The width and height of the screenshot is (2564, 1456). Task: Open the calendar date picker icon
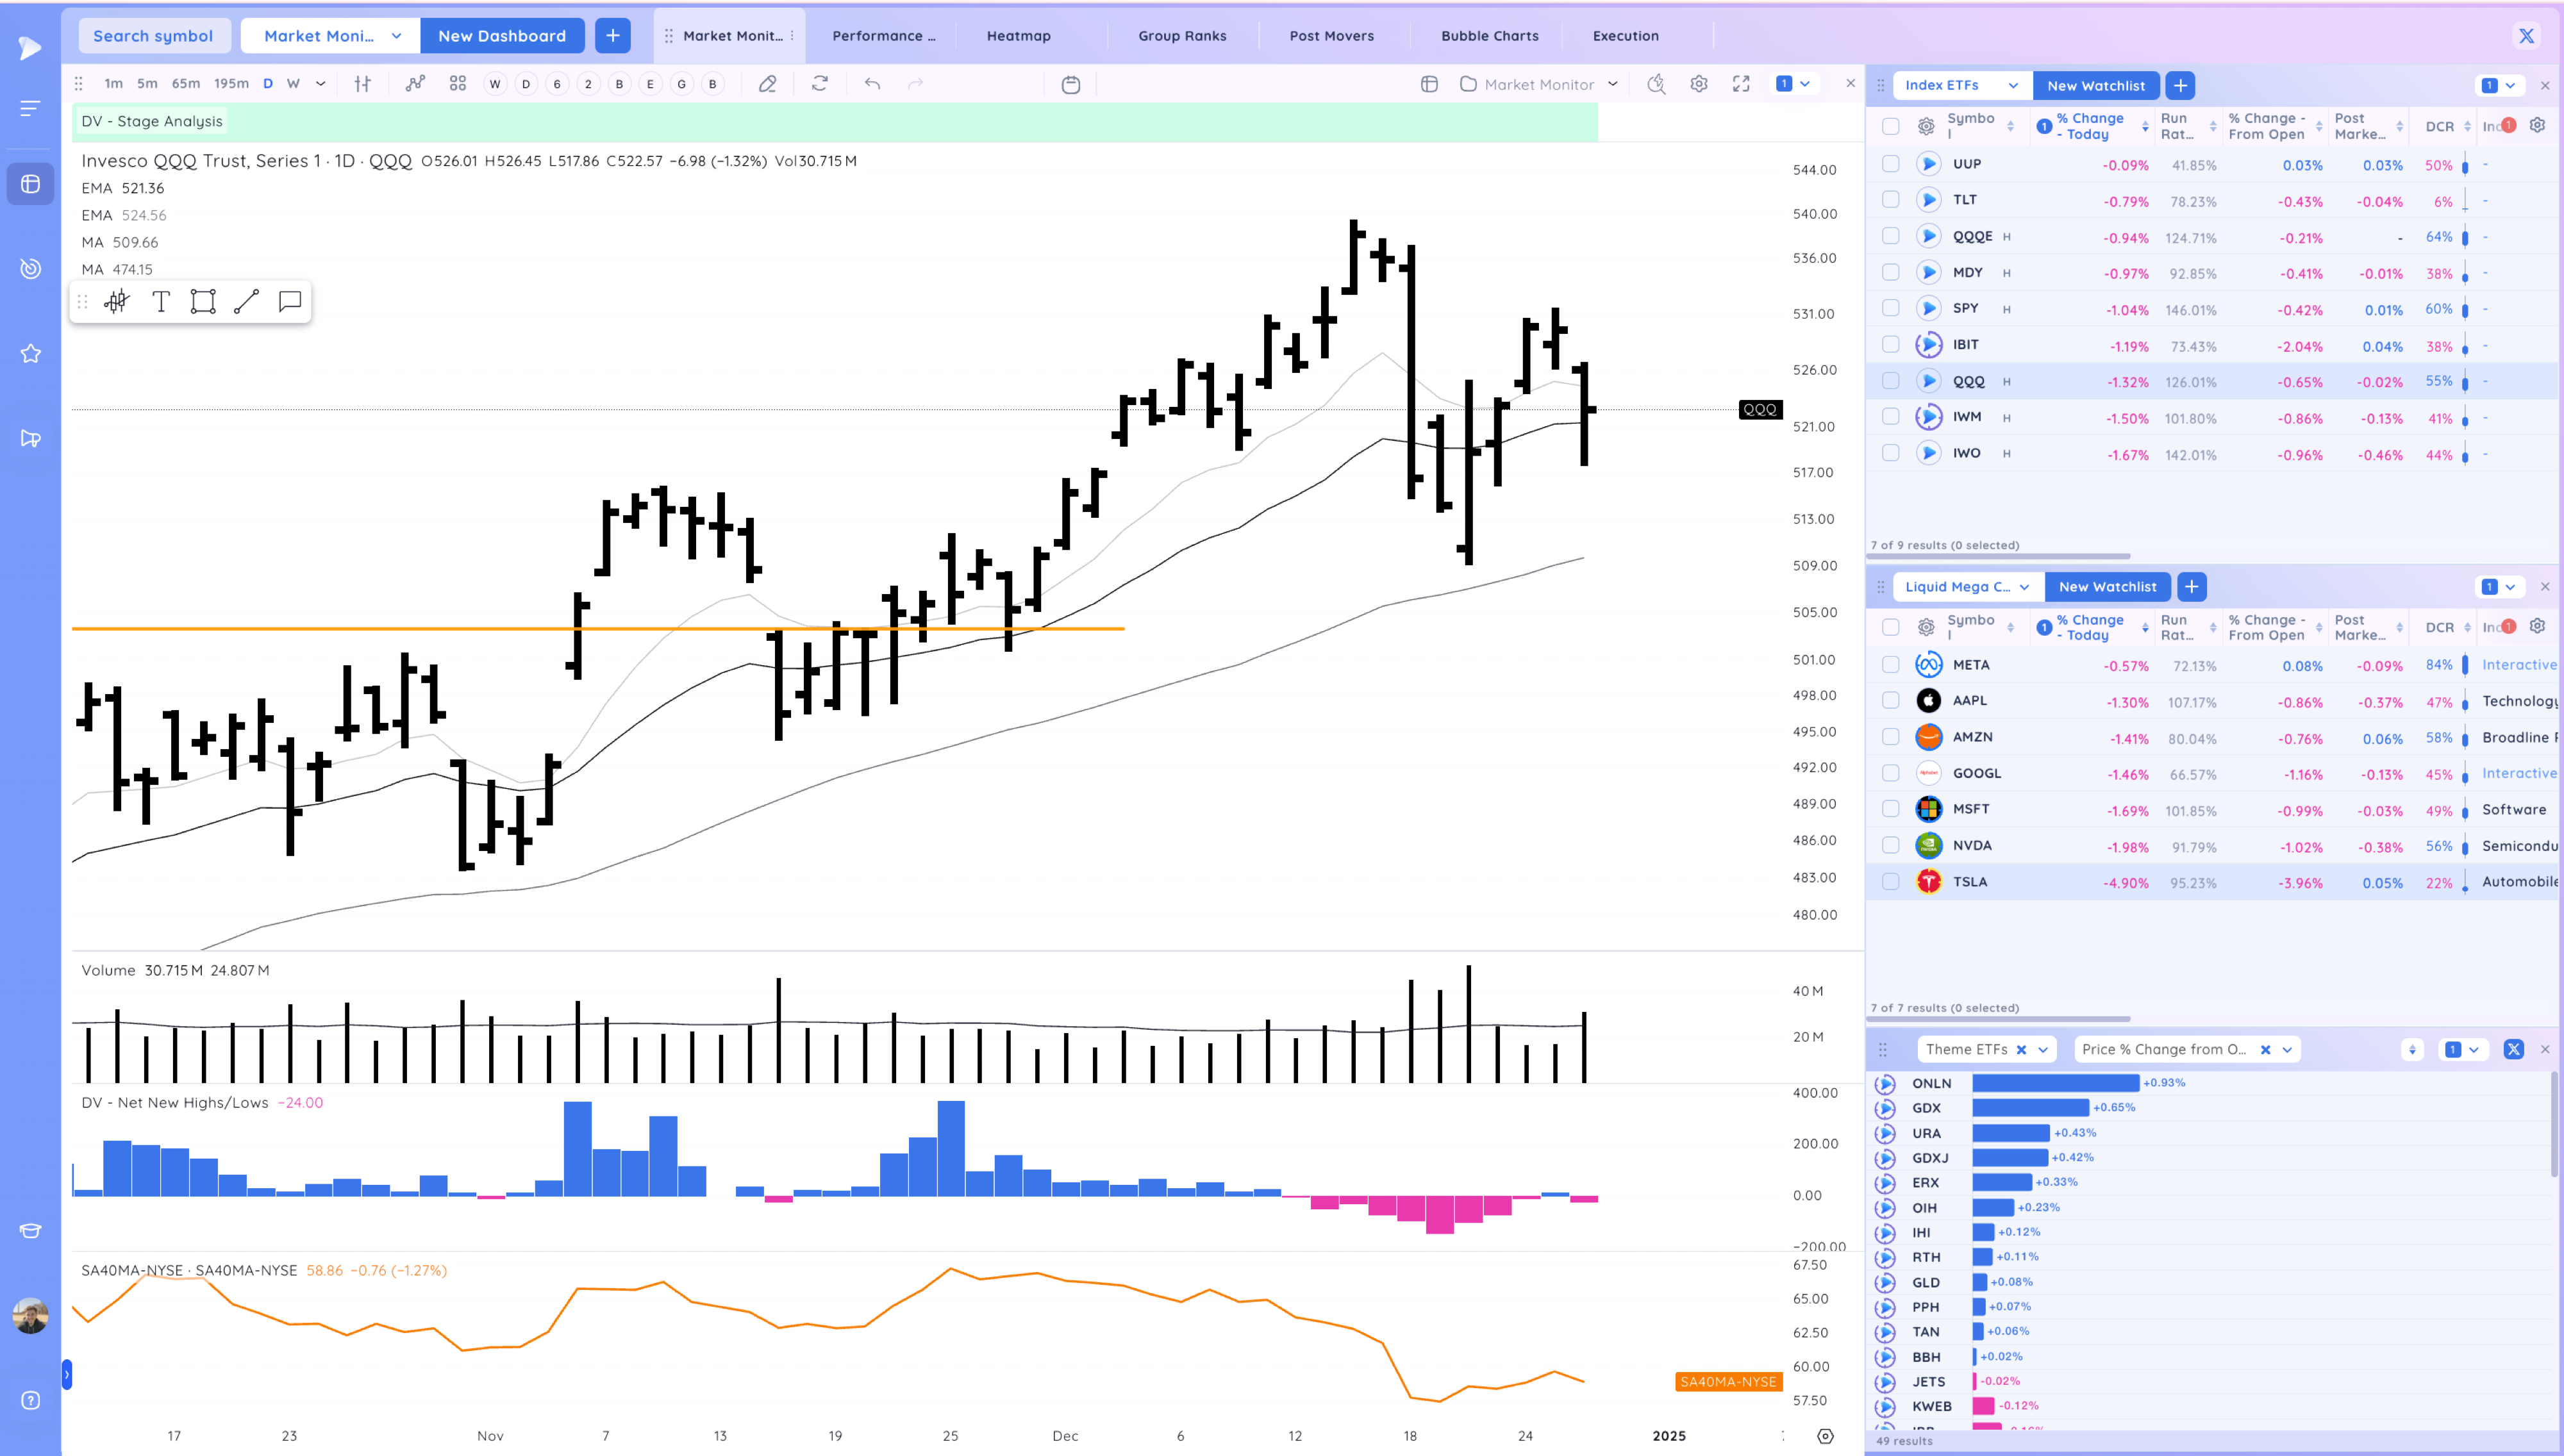[x=1071, y=84]
